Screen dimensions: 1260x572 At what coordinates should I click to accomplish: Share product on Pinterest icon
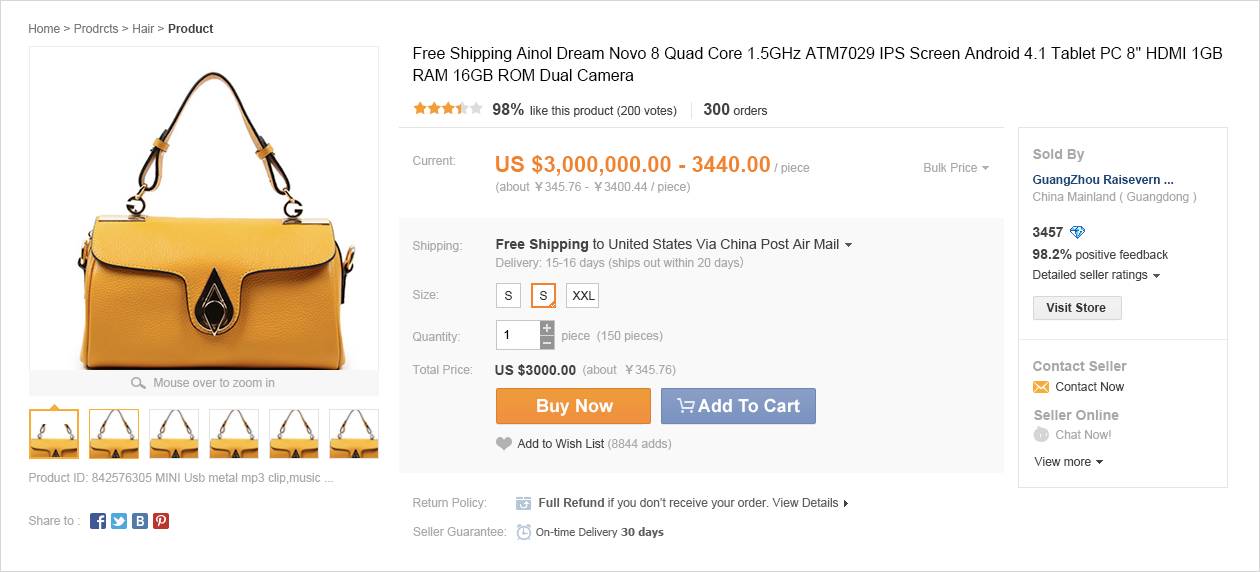click(x=161, y=521)
